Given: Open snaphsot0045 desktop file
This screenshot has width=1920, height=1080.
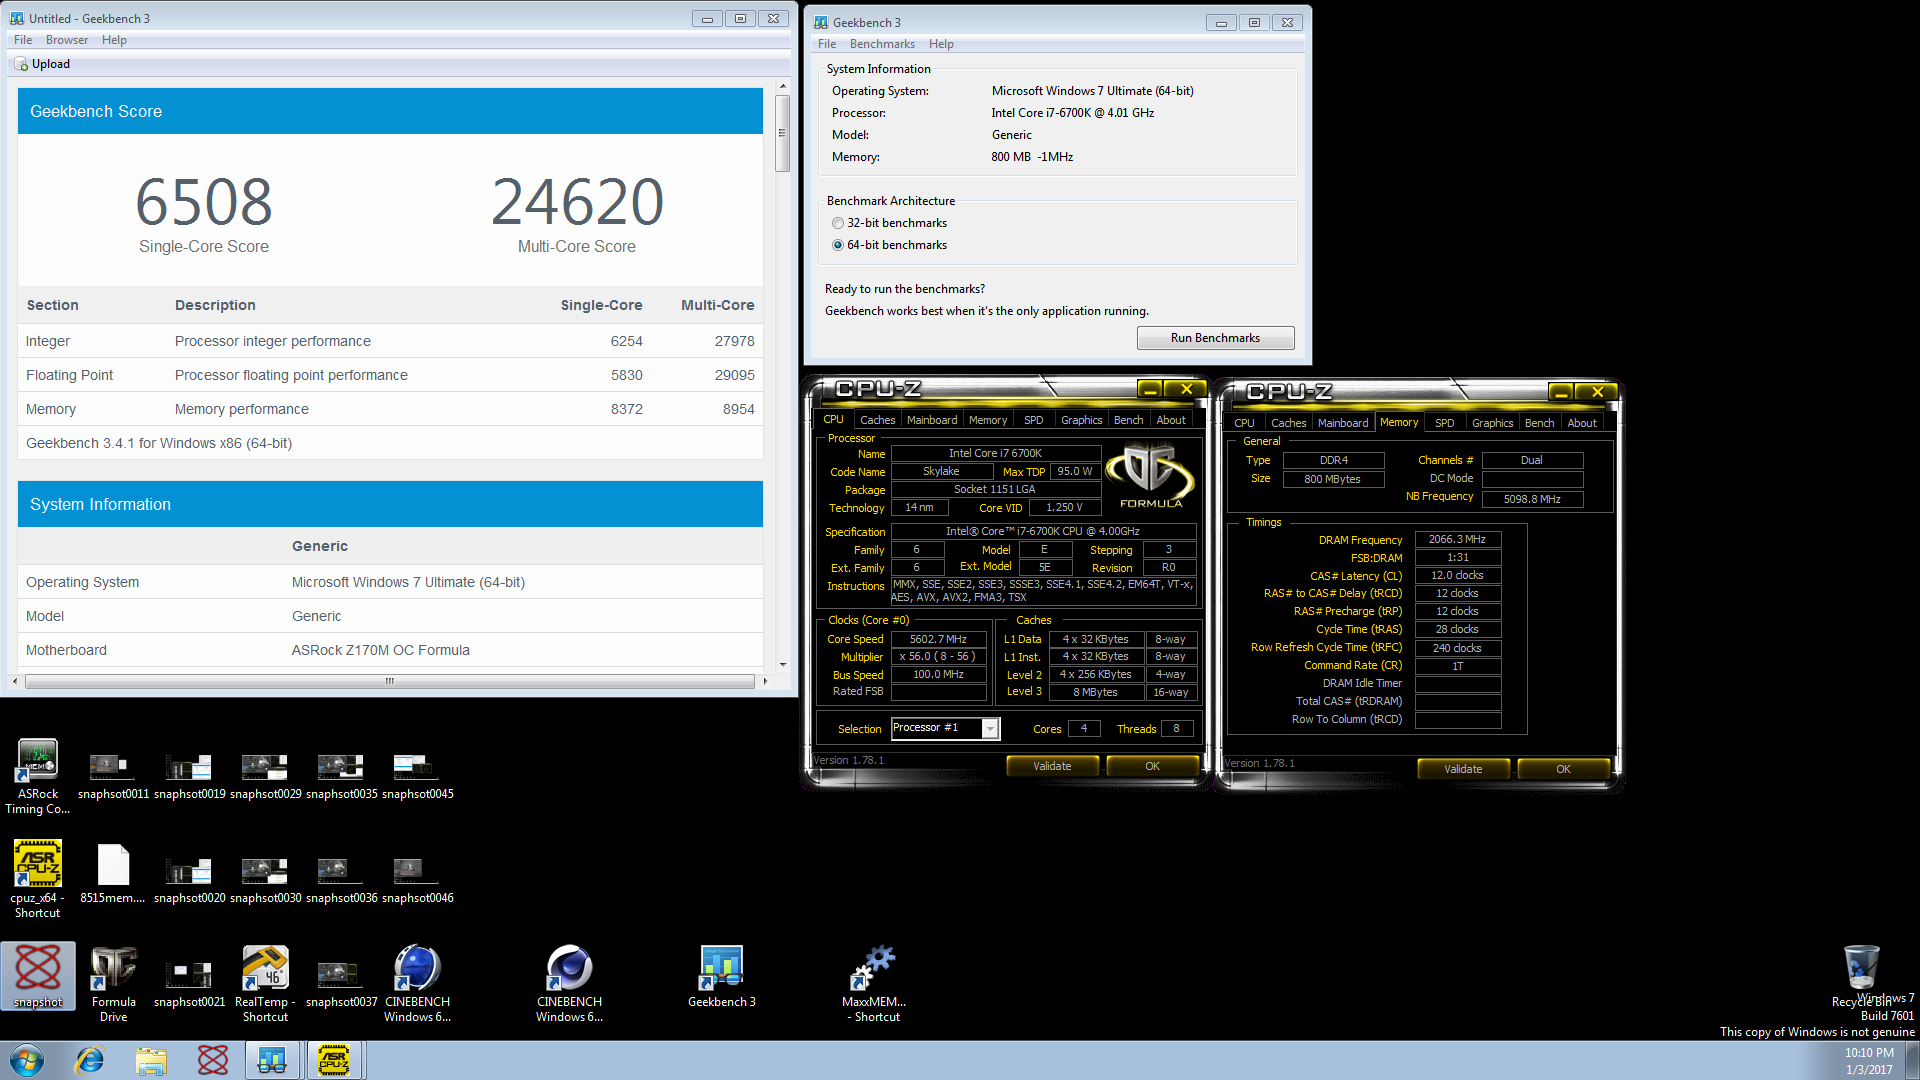Looking at the screenshot, I should pos(417,777).
